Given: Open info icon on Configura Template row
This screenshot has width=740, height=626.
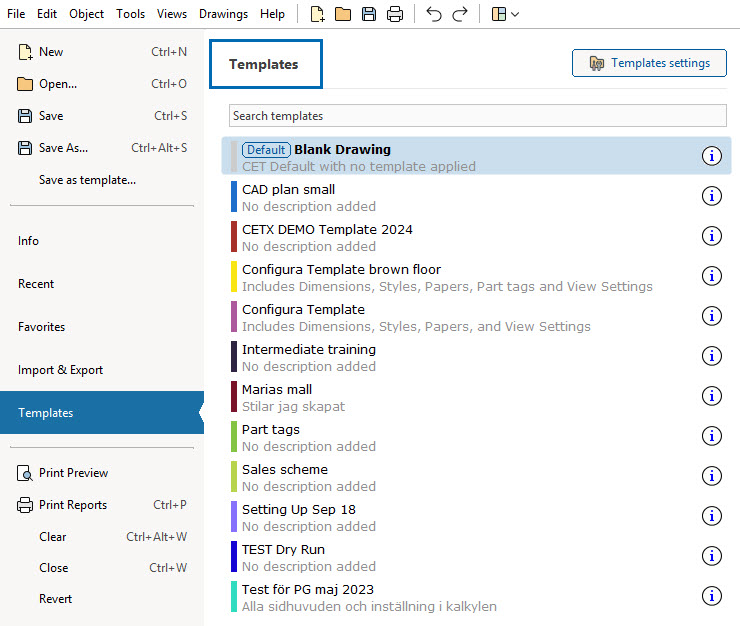Looking at the screenshot, I should [712, 316].
